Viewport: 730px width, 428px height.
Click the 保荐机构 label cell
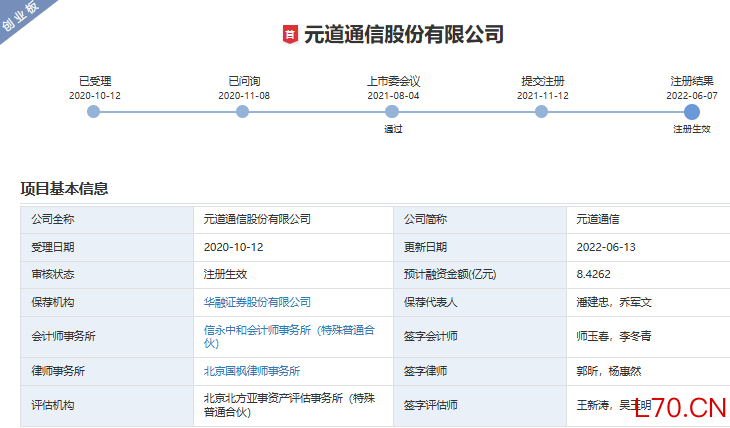(107, 302)
